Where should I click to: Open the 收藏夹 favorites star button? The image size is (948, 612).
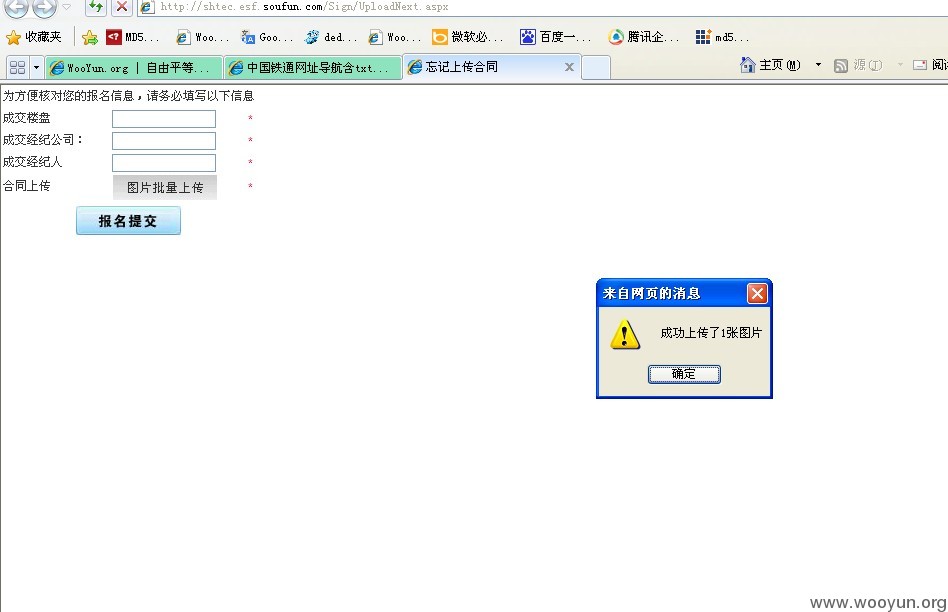point(34,37)
